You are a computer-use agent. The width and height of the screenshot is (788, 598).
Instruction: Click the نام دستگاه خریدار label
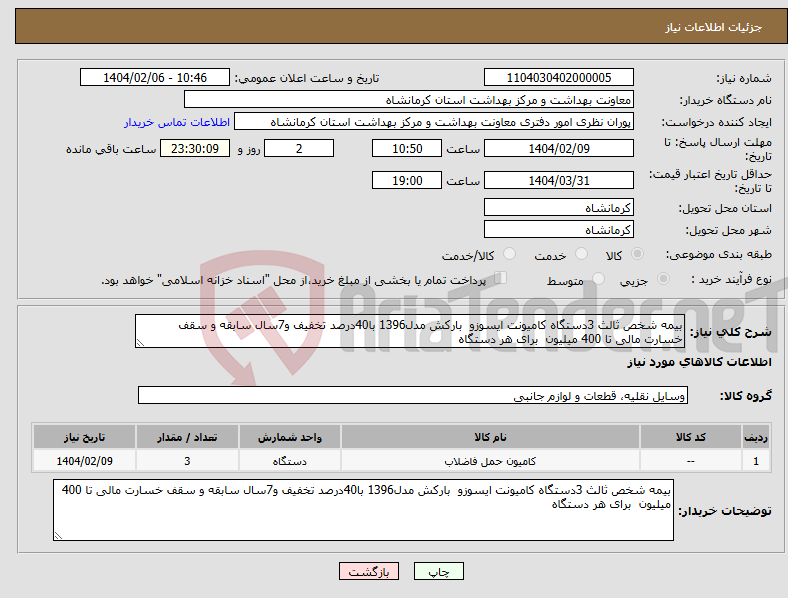(x=726, y=101)
